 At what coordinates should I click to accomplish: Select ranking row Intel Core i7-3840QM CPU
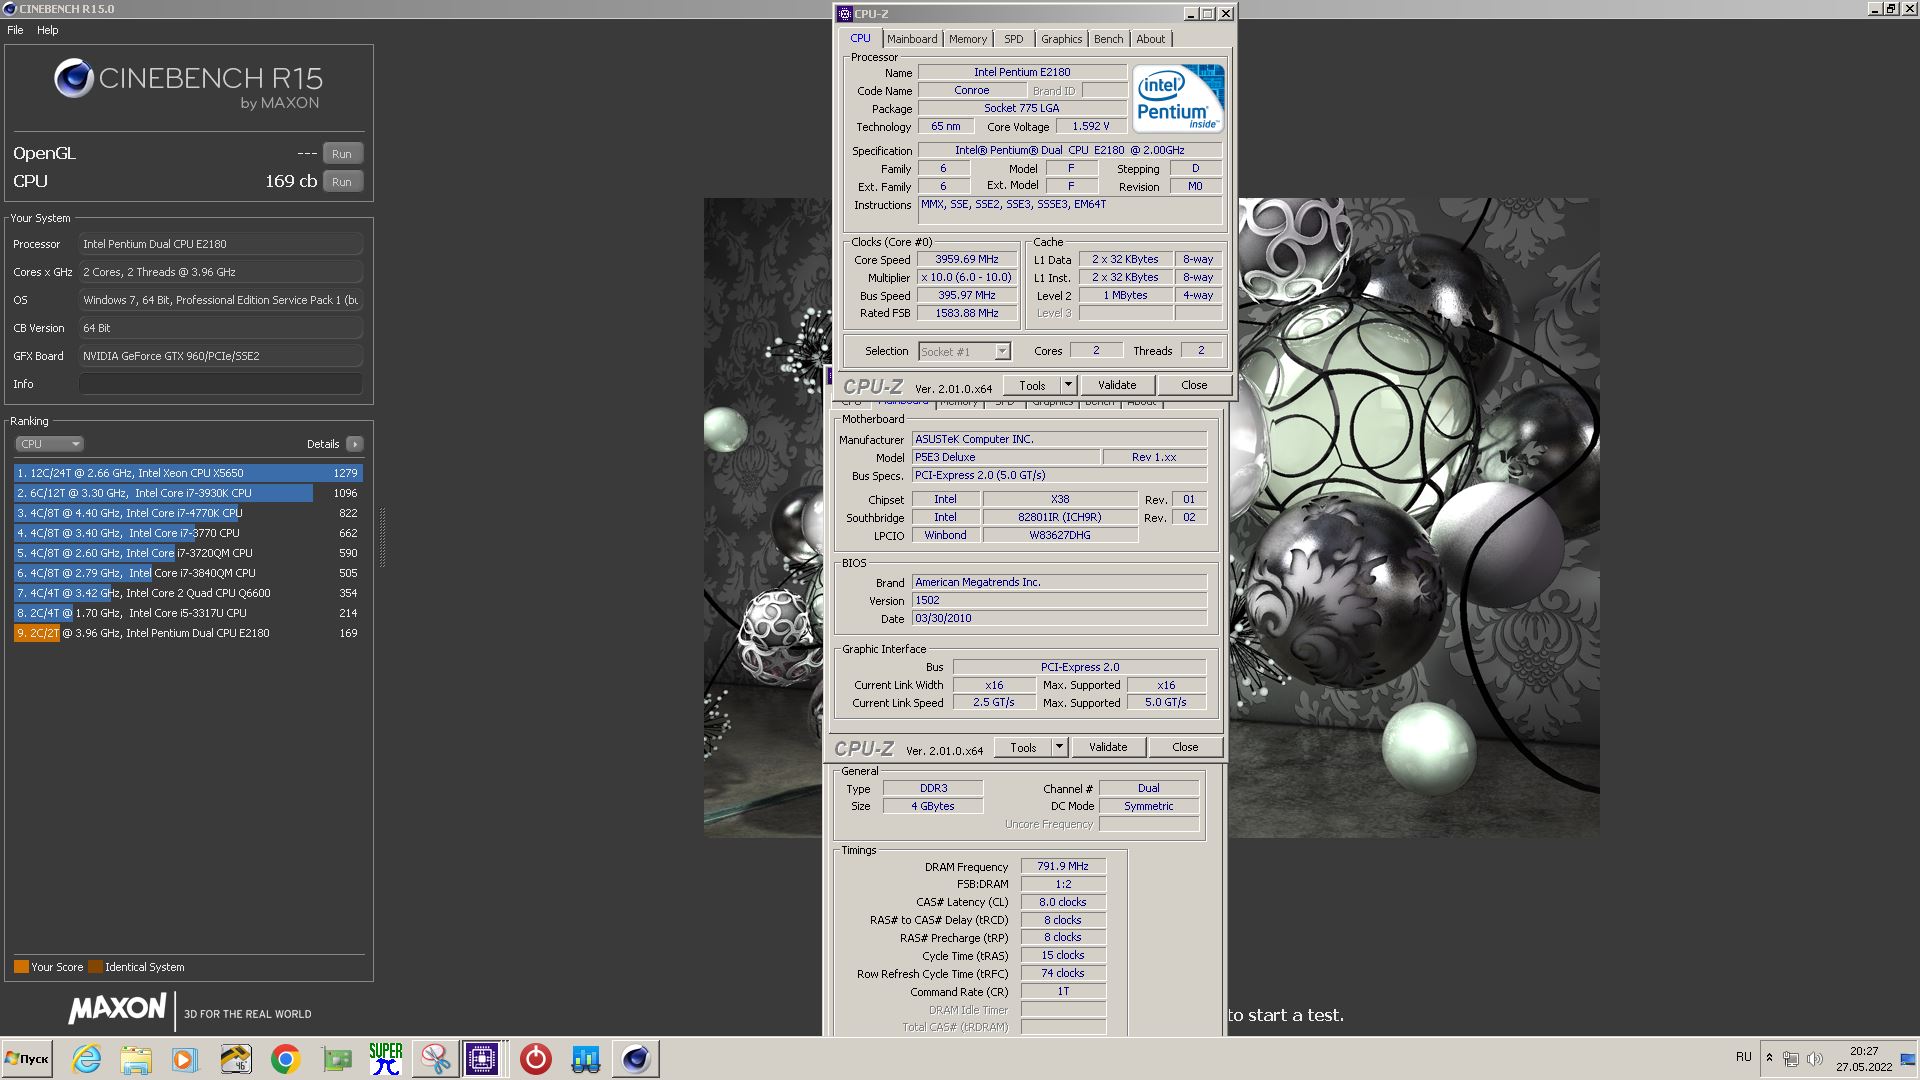188,573
